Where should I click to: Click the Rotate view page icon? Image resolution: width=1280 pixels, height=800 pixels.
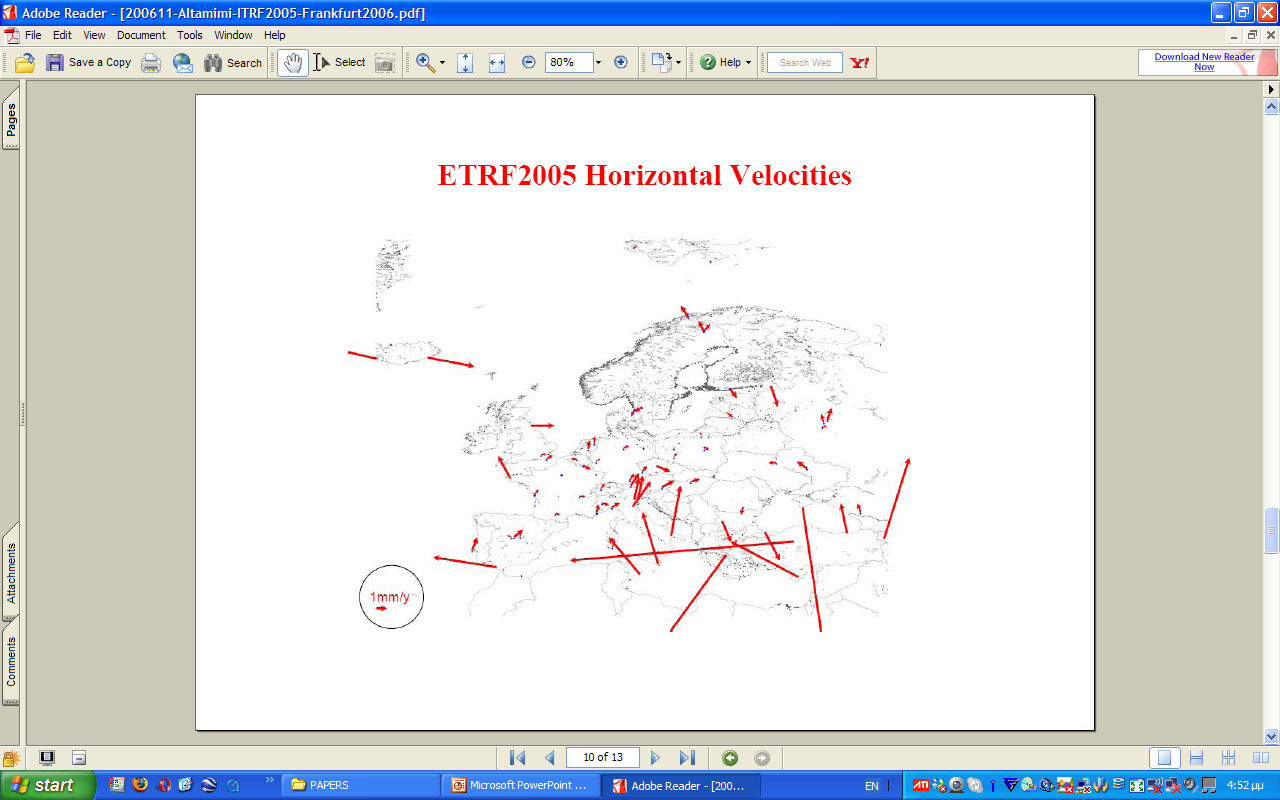[x=661, y=62]
